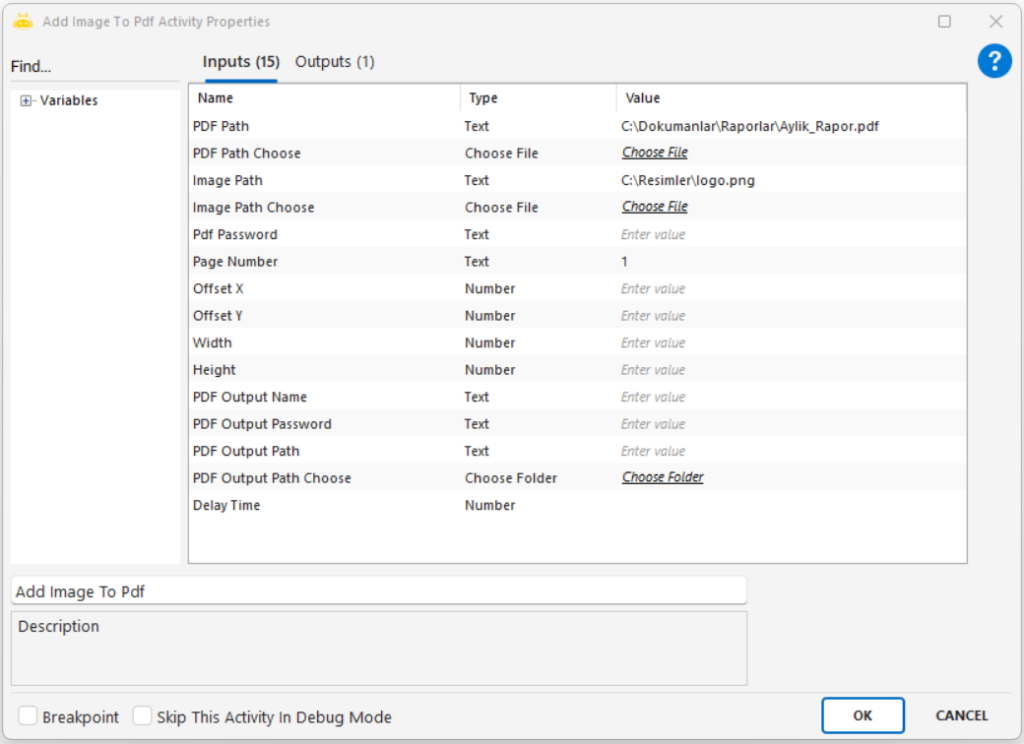Switch to the Outputs (1) tab
Viewport: 1024px width, 744px height.
(334, 62)
